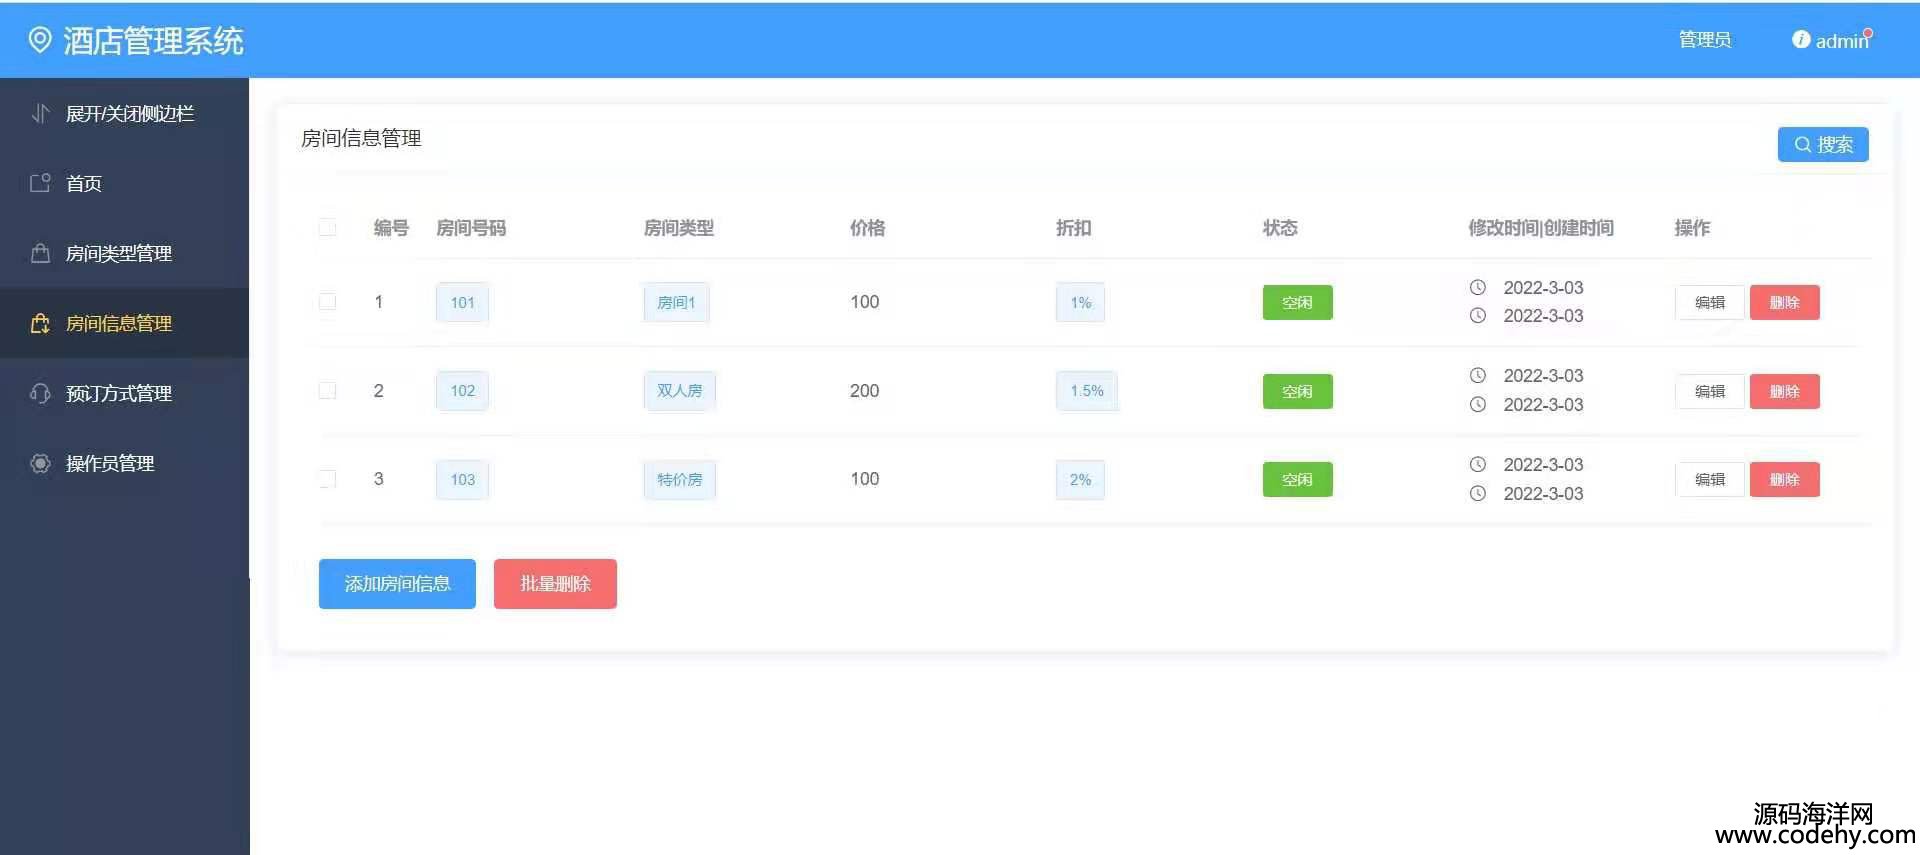Check the checkbox for room 103 row
Screen dimensions: 1920x855
click(327, 478)
